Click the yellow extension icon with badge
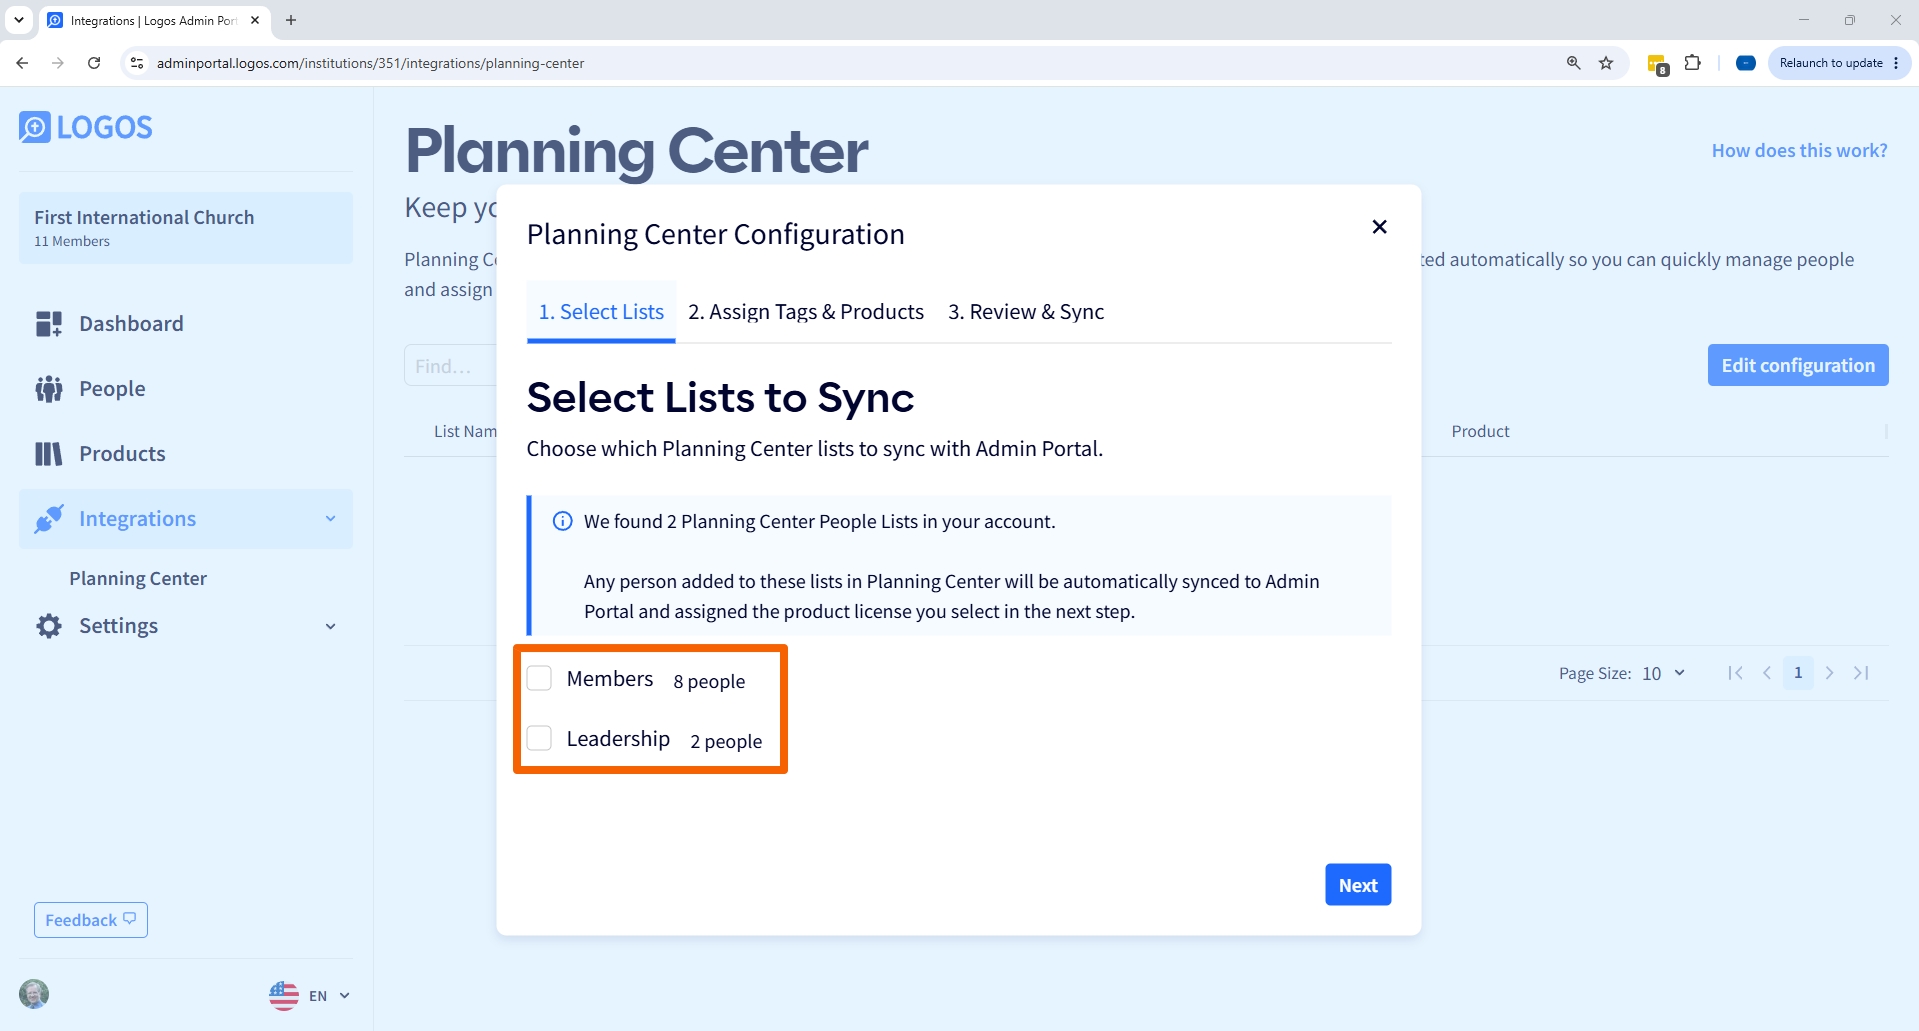This screenshot has width=1919, height=1031. [x=1658, y=65]
